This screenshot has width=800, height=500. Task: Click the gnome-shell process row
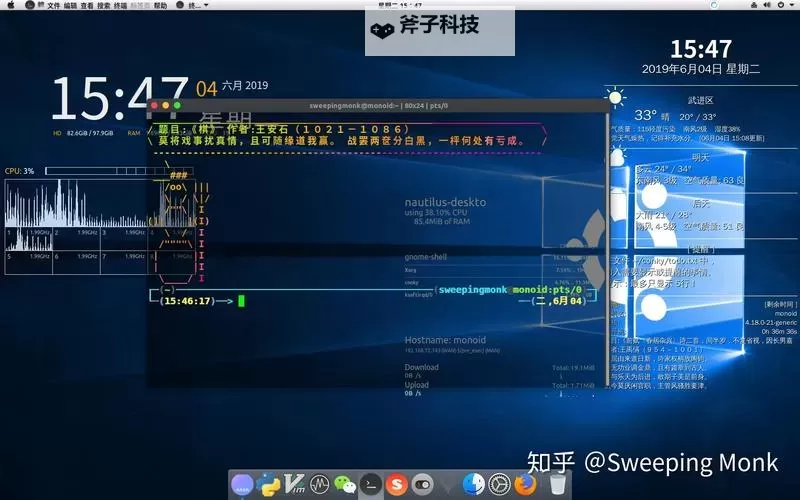[x=426, y=257]
